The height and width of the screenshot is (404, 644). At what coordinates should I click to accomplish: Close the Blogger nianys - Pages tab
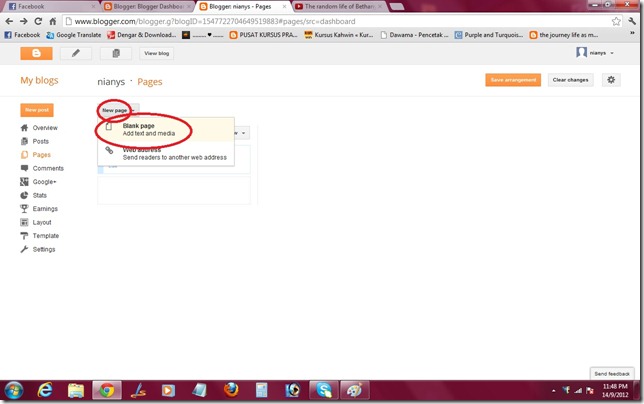point(284,7)
